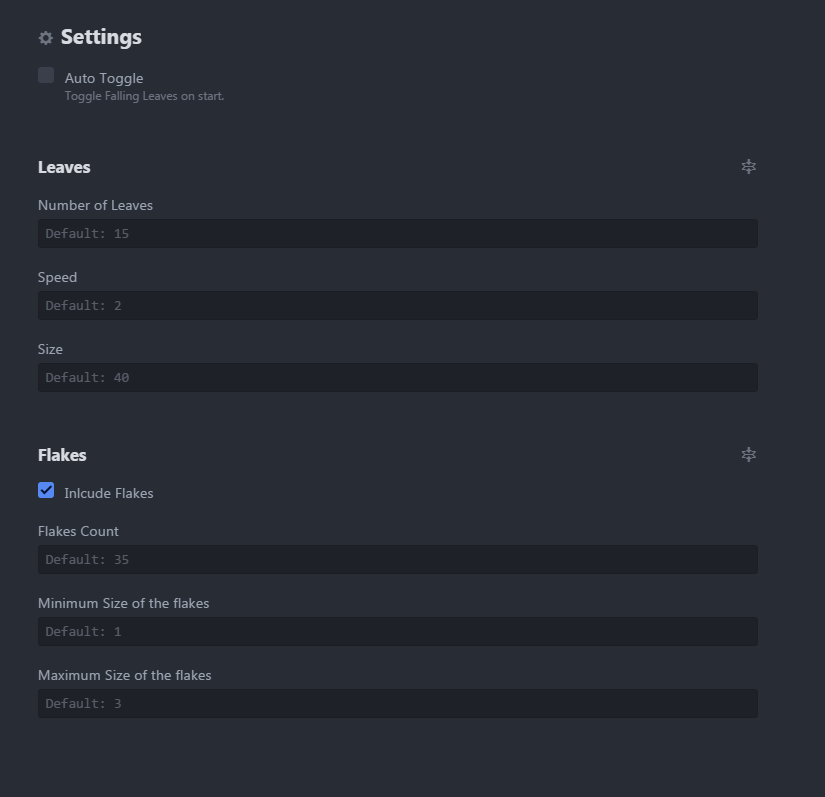Collapse the Flakes section using its icon
Screen dimensions: 825x797
(x=748, y=455)
